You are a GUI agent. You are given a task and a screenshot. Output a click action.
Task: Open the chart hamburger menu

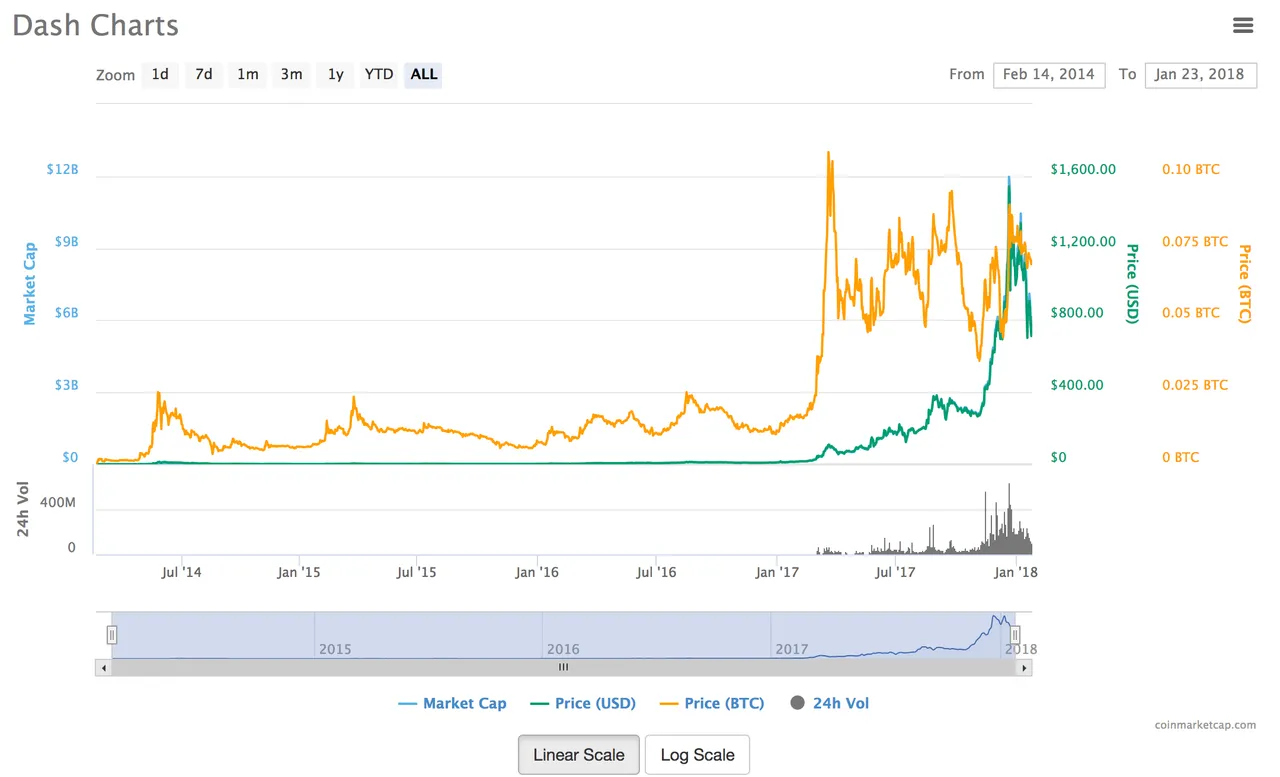[x=1243, y=26]
